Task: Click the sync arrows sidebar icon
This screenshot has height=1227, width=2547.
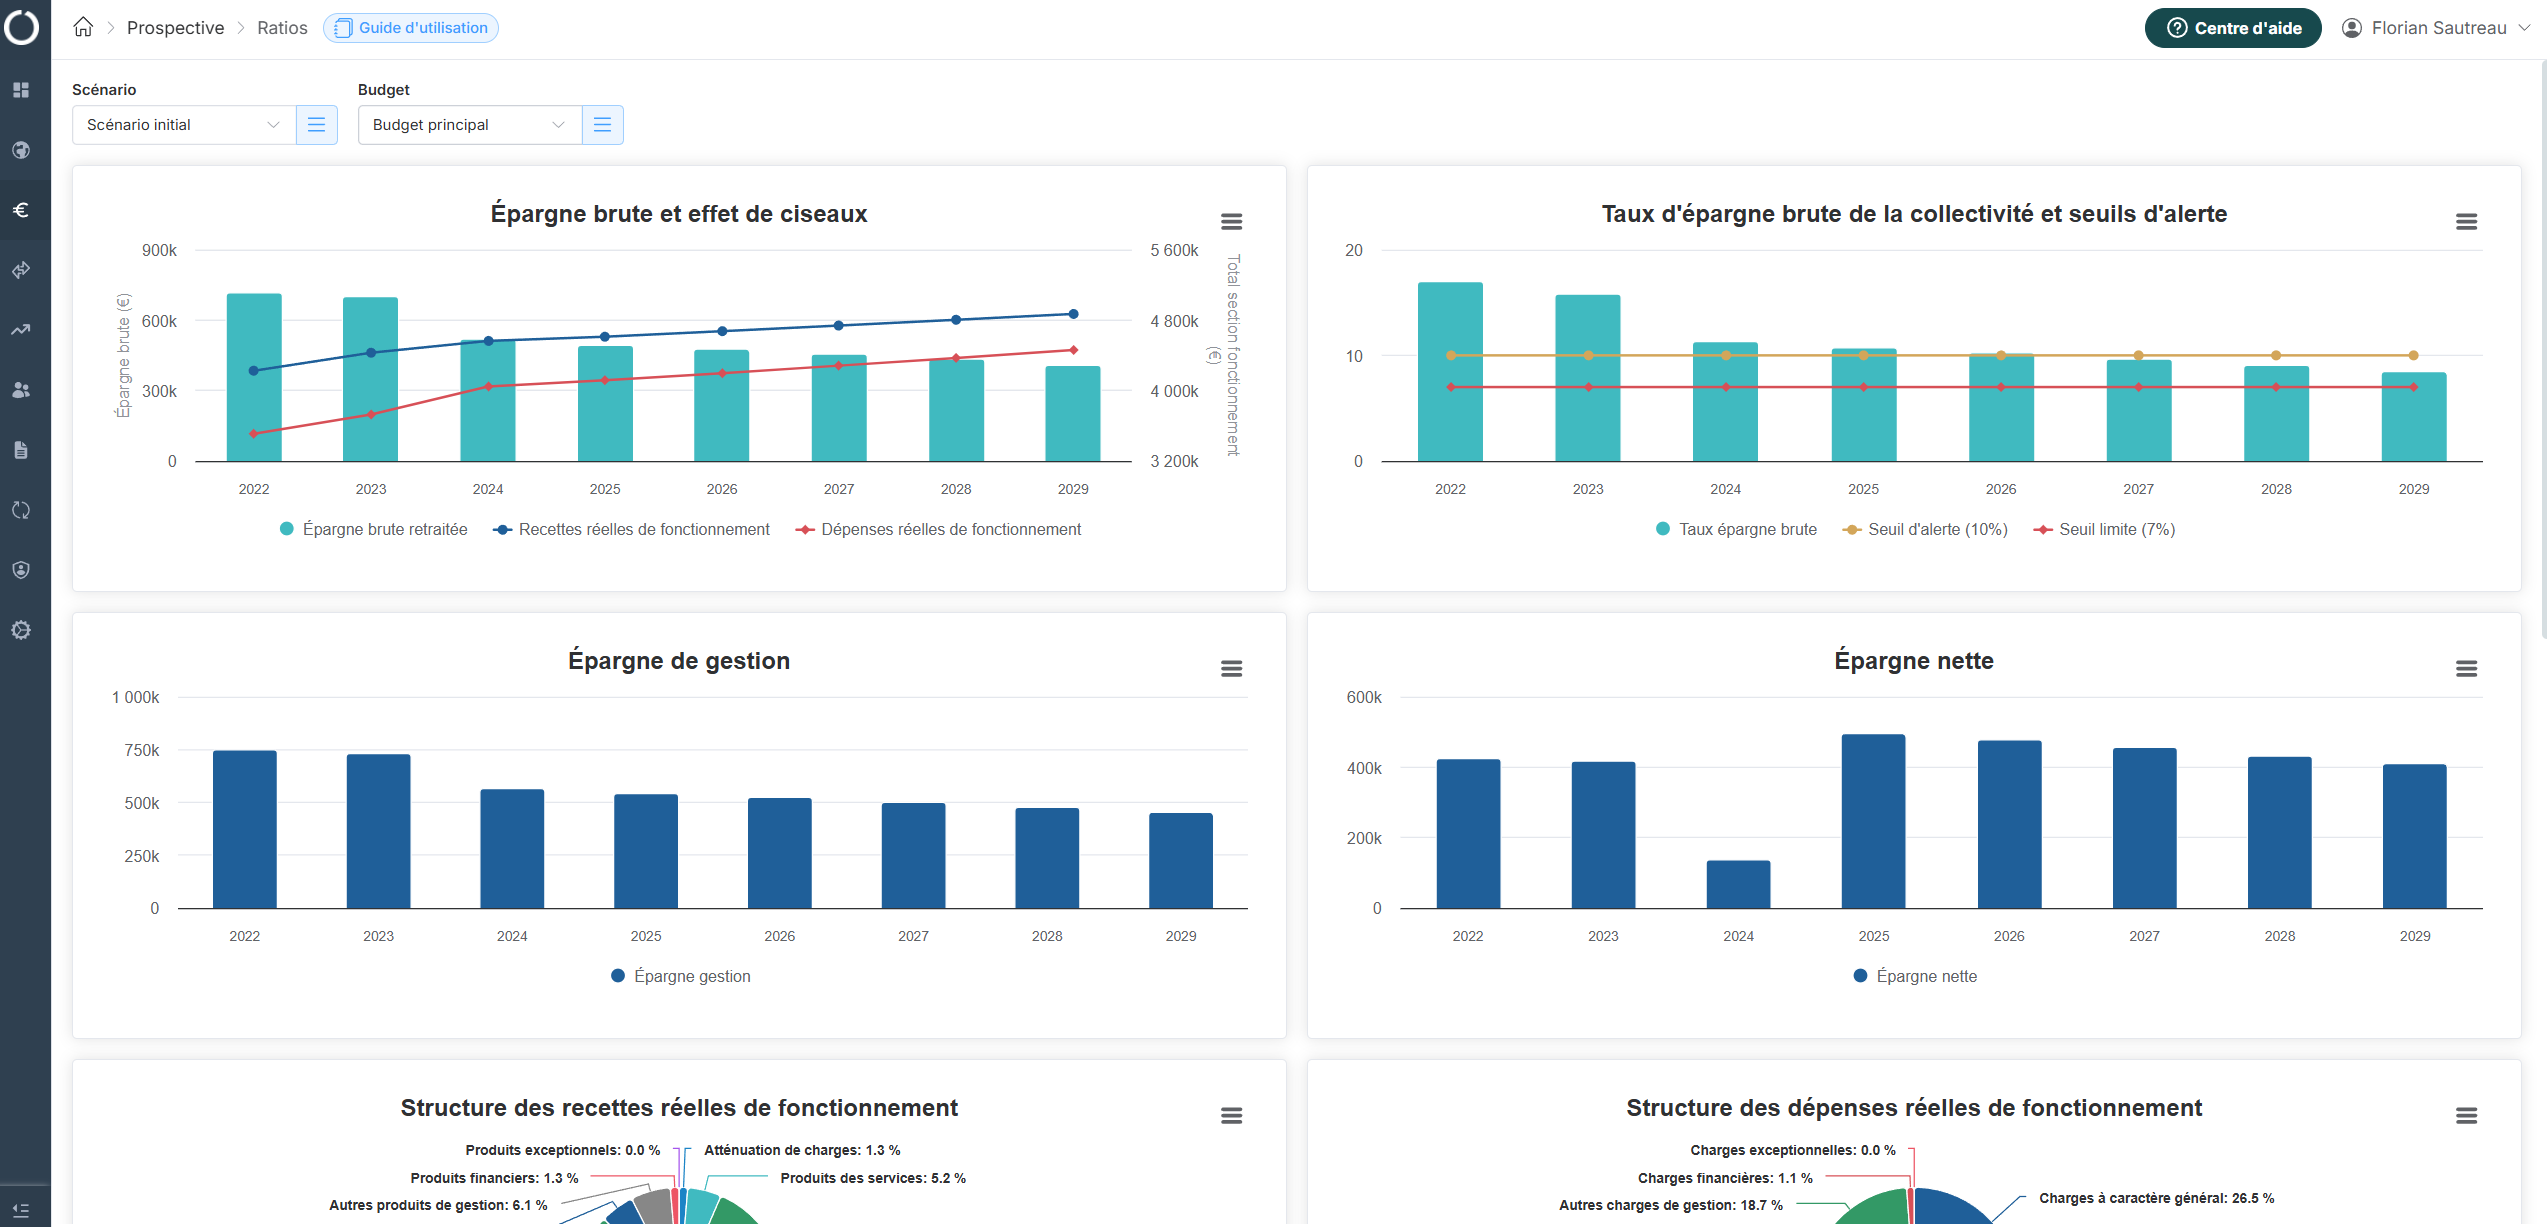Action: click(x=21, y=510)
